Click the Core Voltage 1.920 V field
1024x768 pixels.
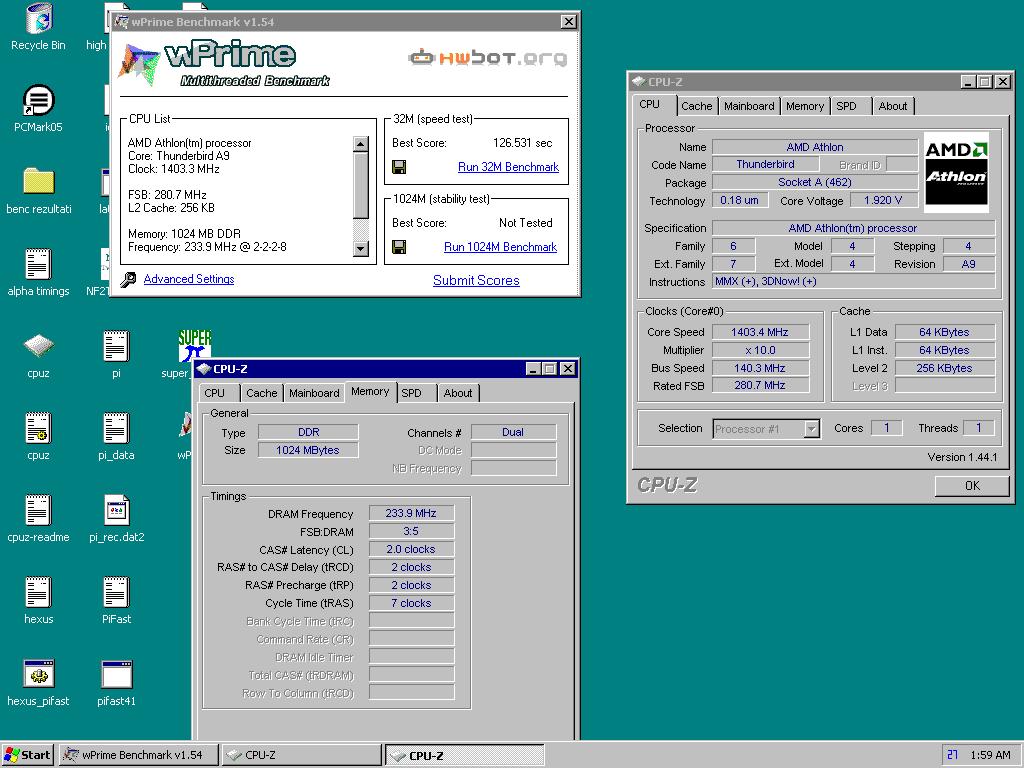tap(883, 200)
